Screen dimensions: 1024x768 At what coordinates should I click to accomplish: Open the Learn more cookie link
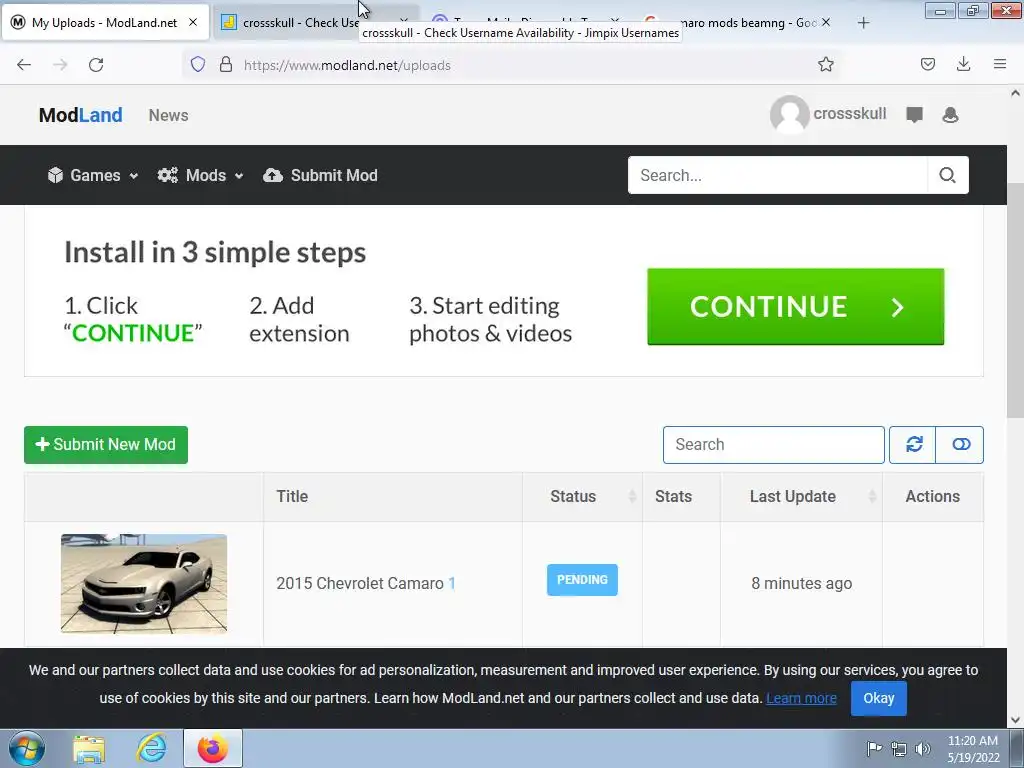(801, 698)
